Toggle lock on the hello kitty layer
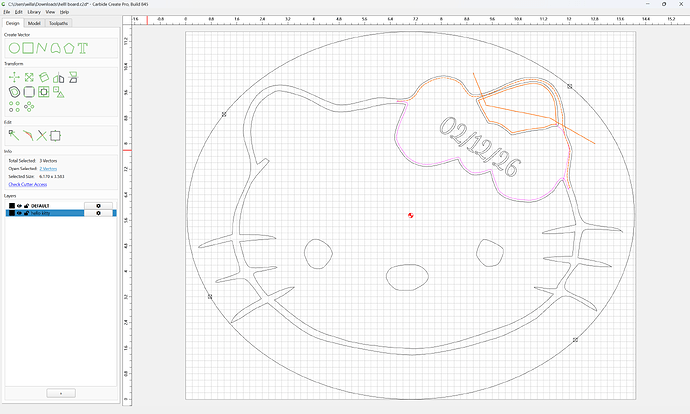 click(x=26, y=213)
